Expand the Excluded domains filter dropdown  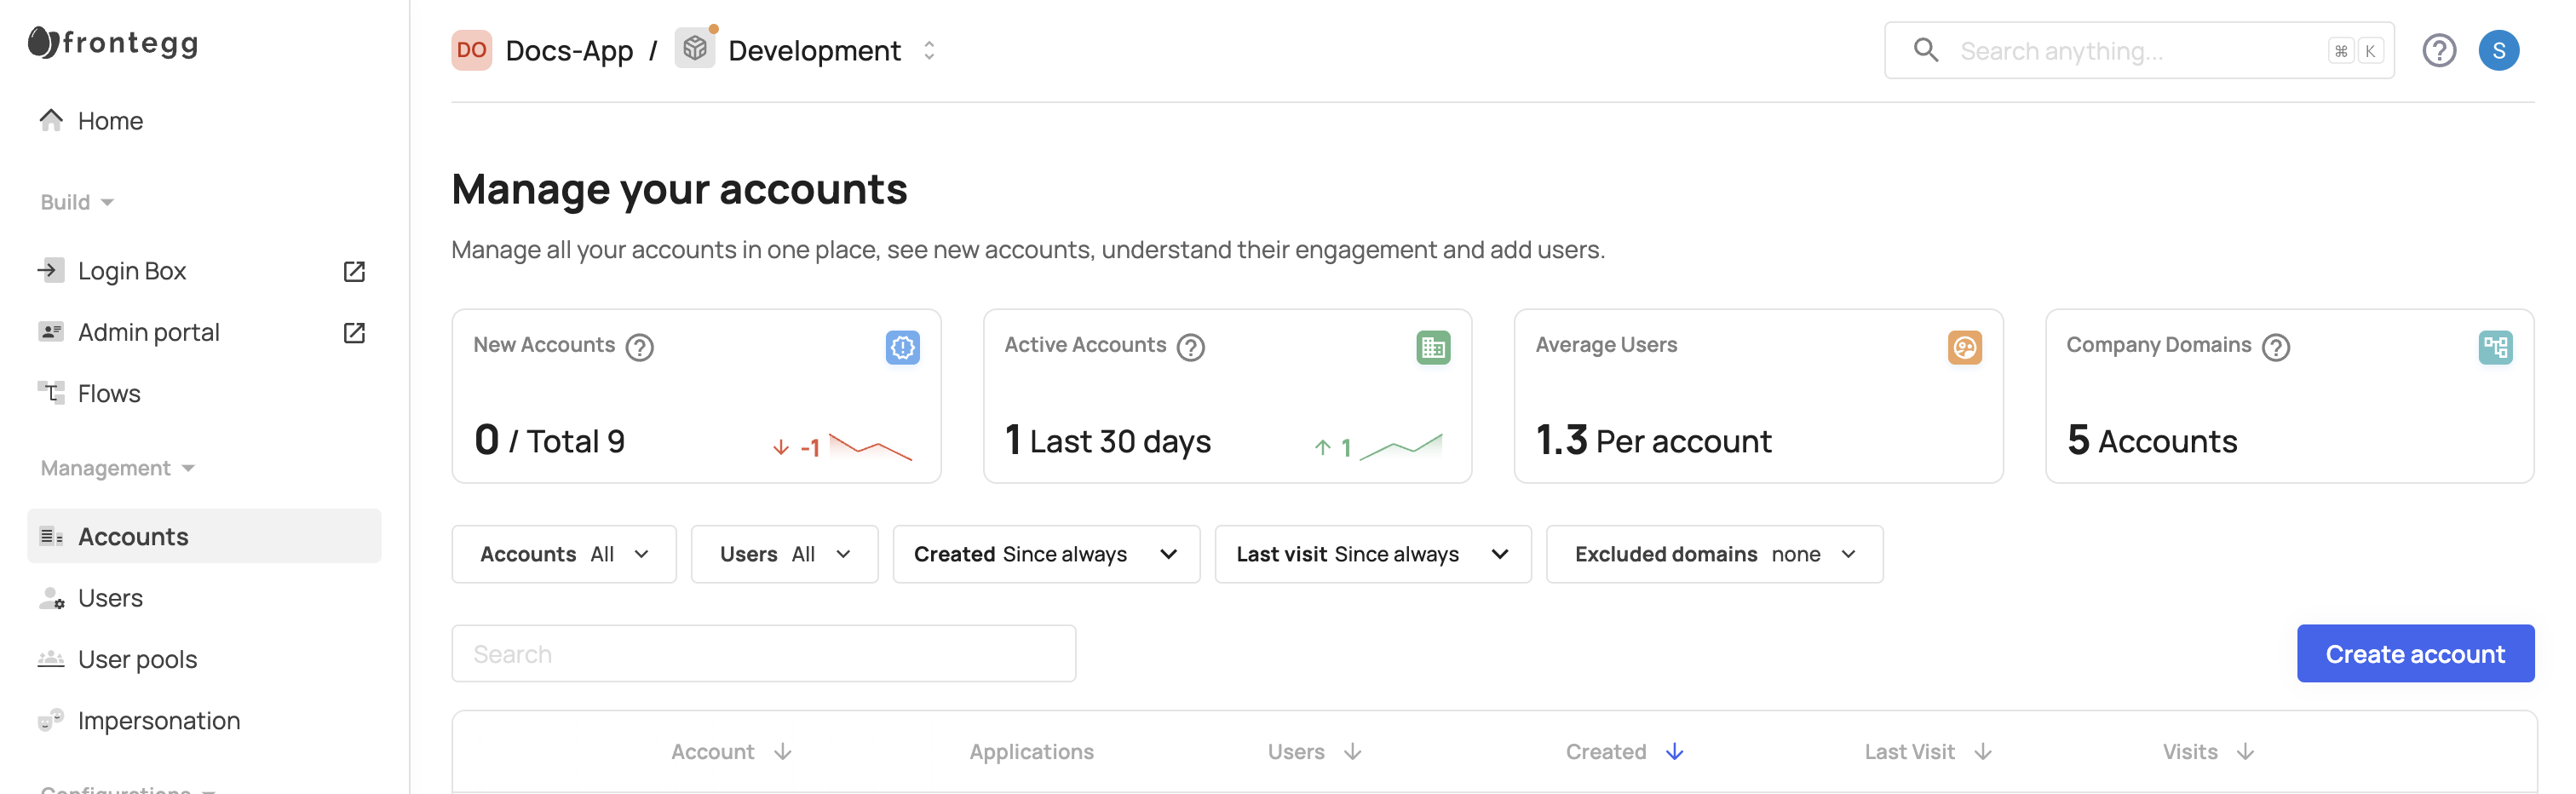point(1714,554)
